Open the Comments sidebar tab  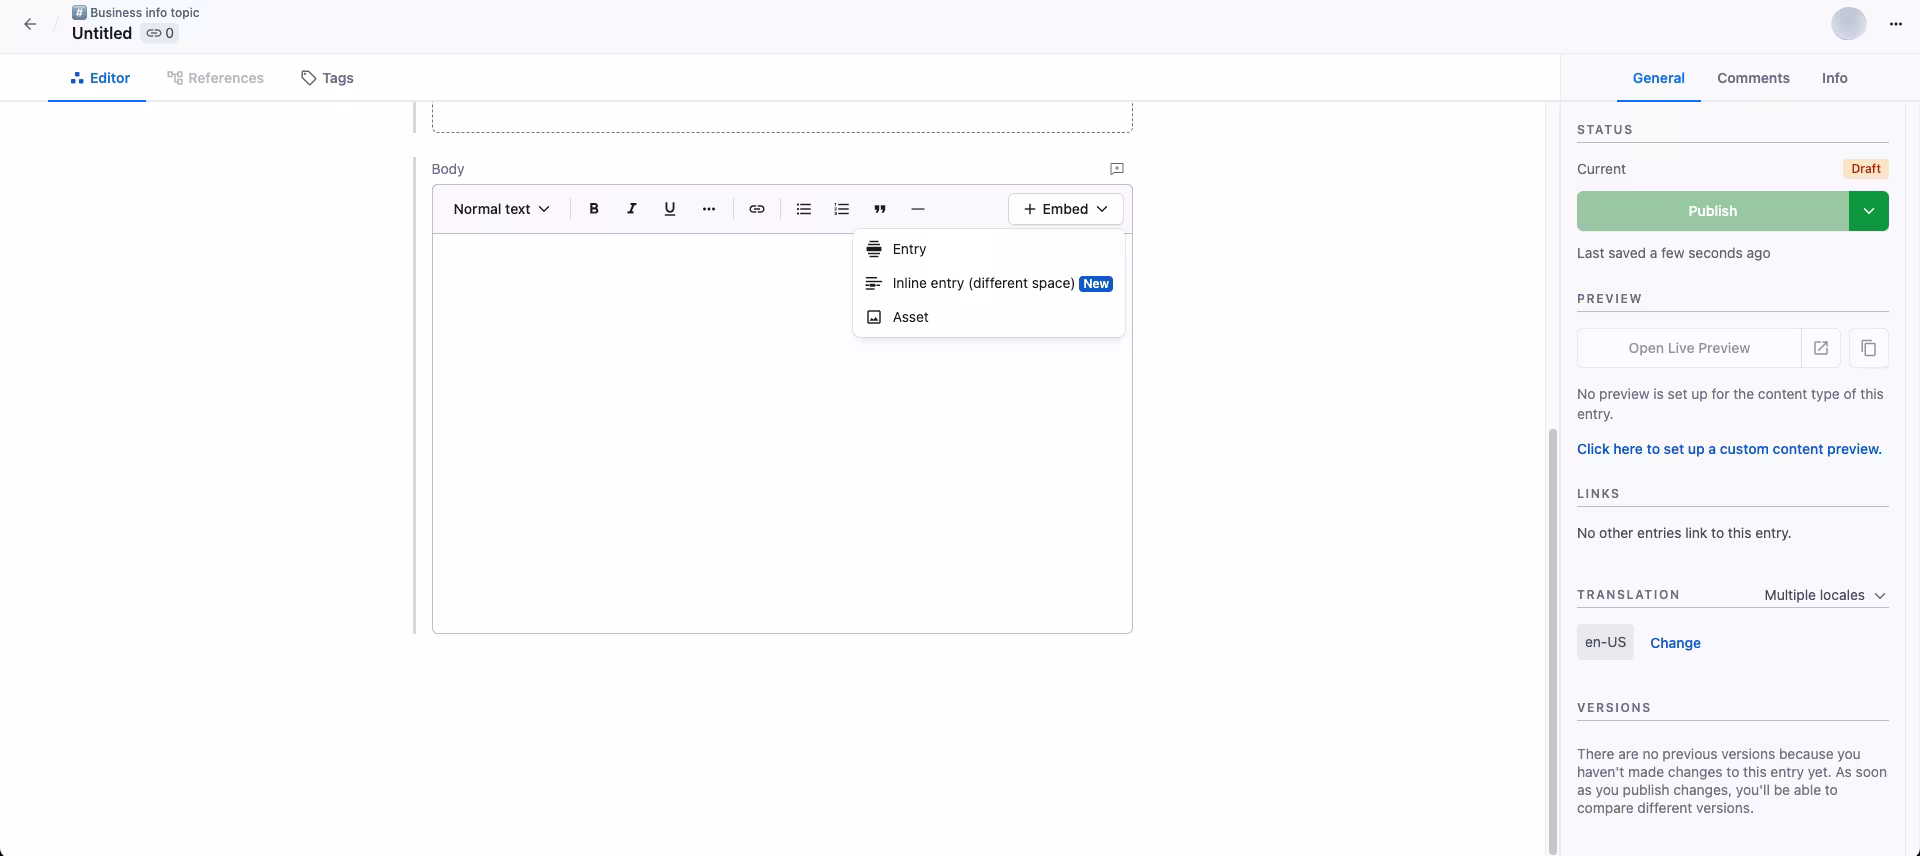1754,78
